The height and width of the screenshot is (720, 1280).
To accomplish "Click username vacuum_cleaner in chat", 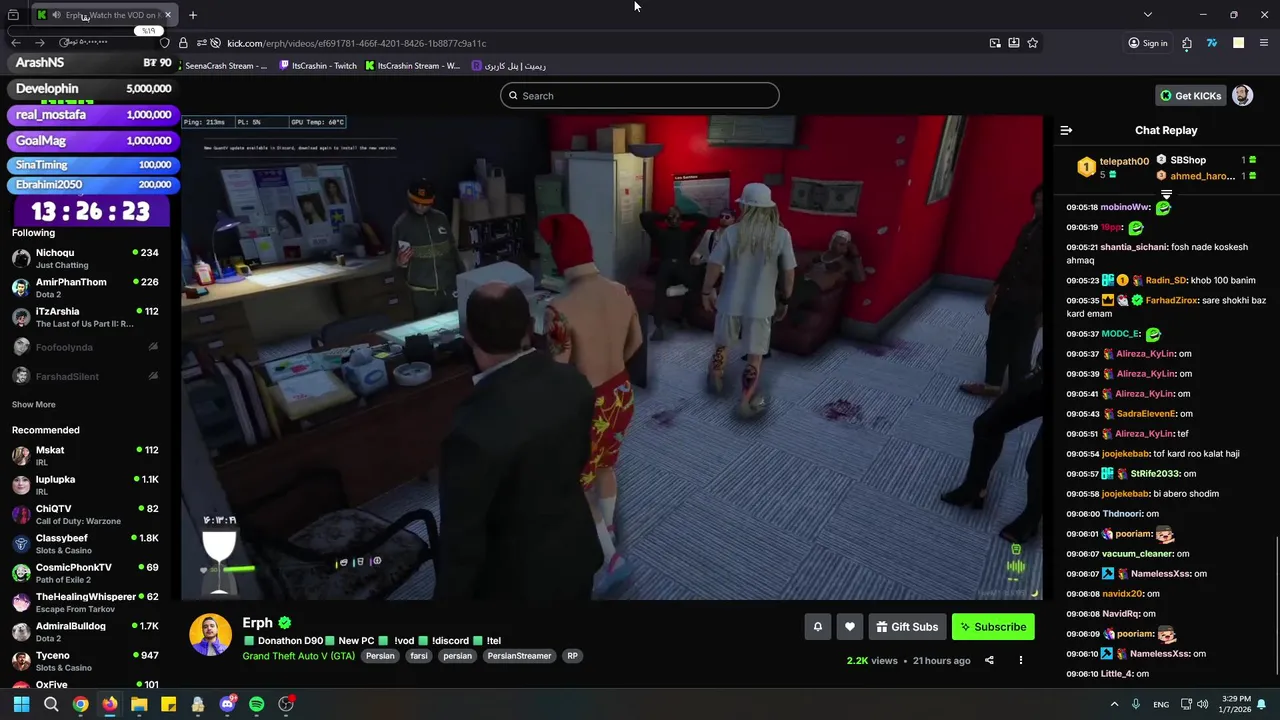I will [1137, 554].
